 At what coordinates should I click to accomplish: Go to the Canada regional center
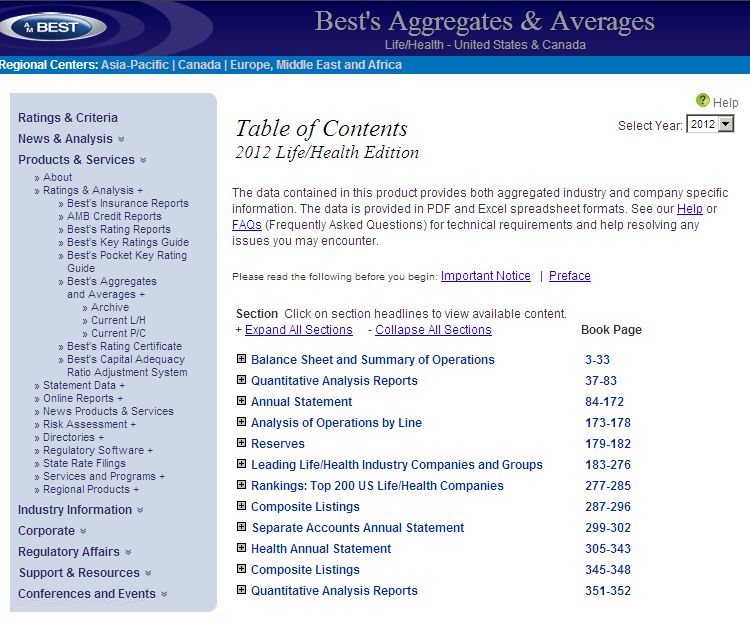[199, 65]
